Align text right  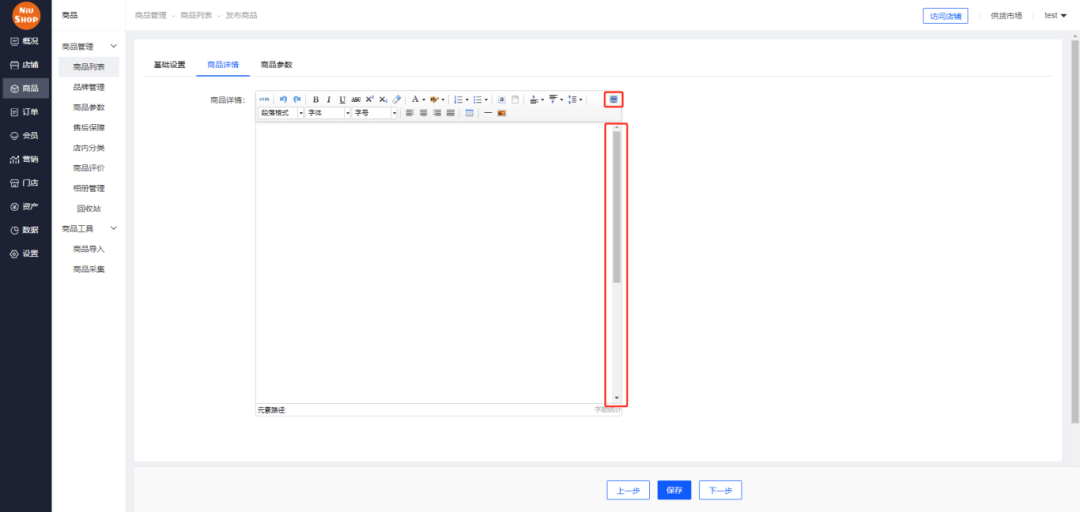click(437, 112)
